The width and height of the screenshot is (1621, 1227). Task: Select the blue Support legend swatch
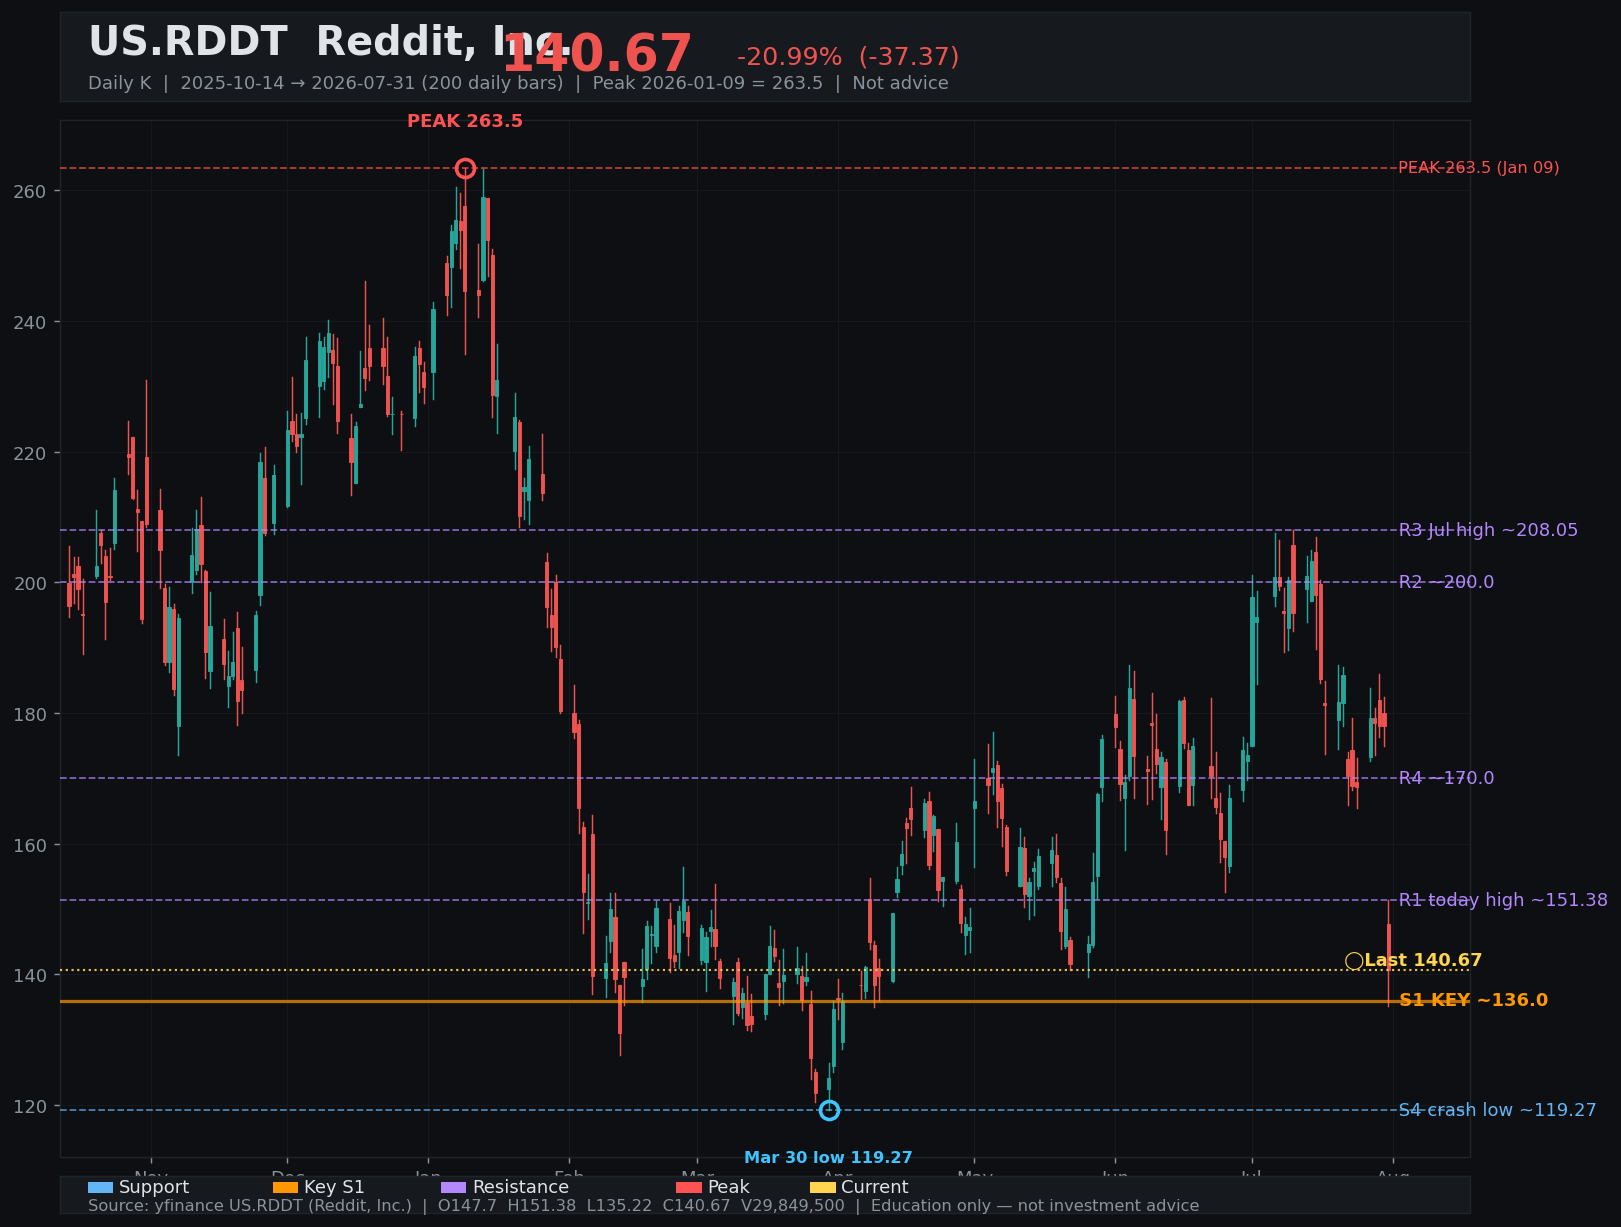(x=100, y=1187)
